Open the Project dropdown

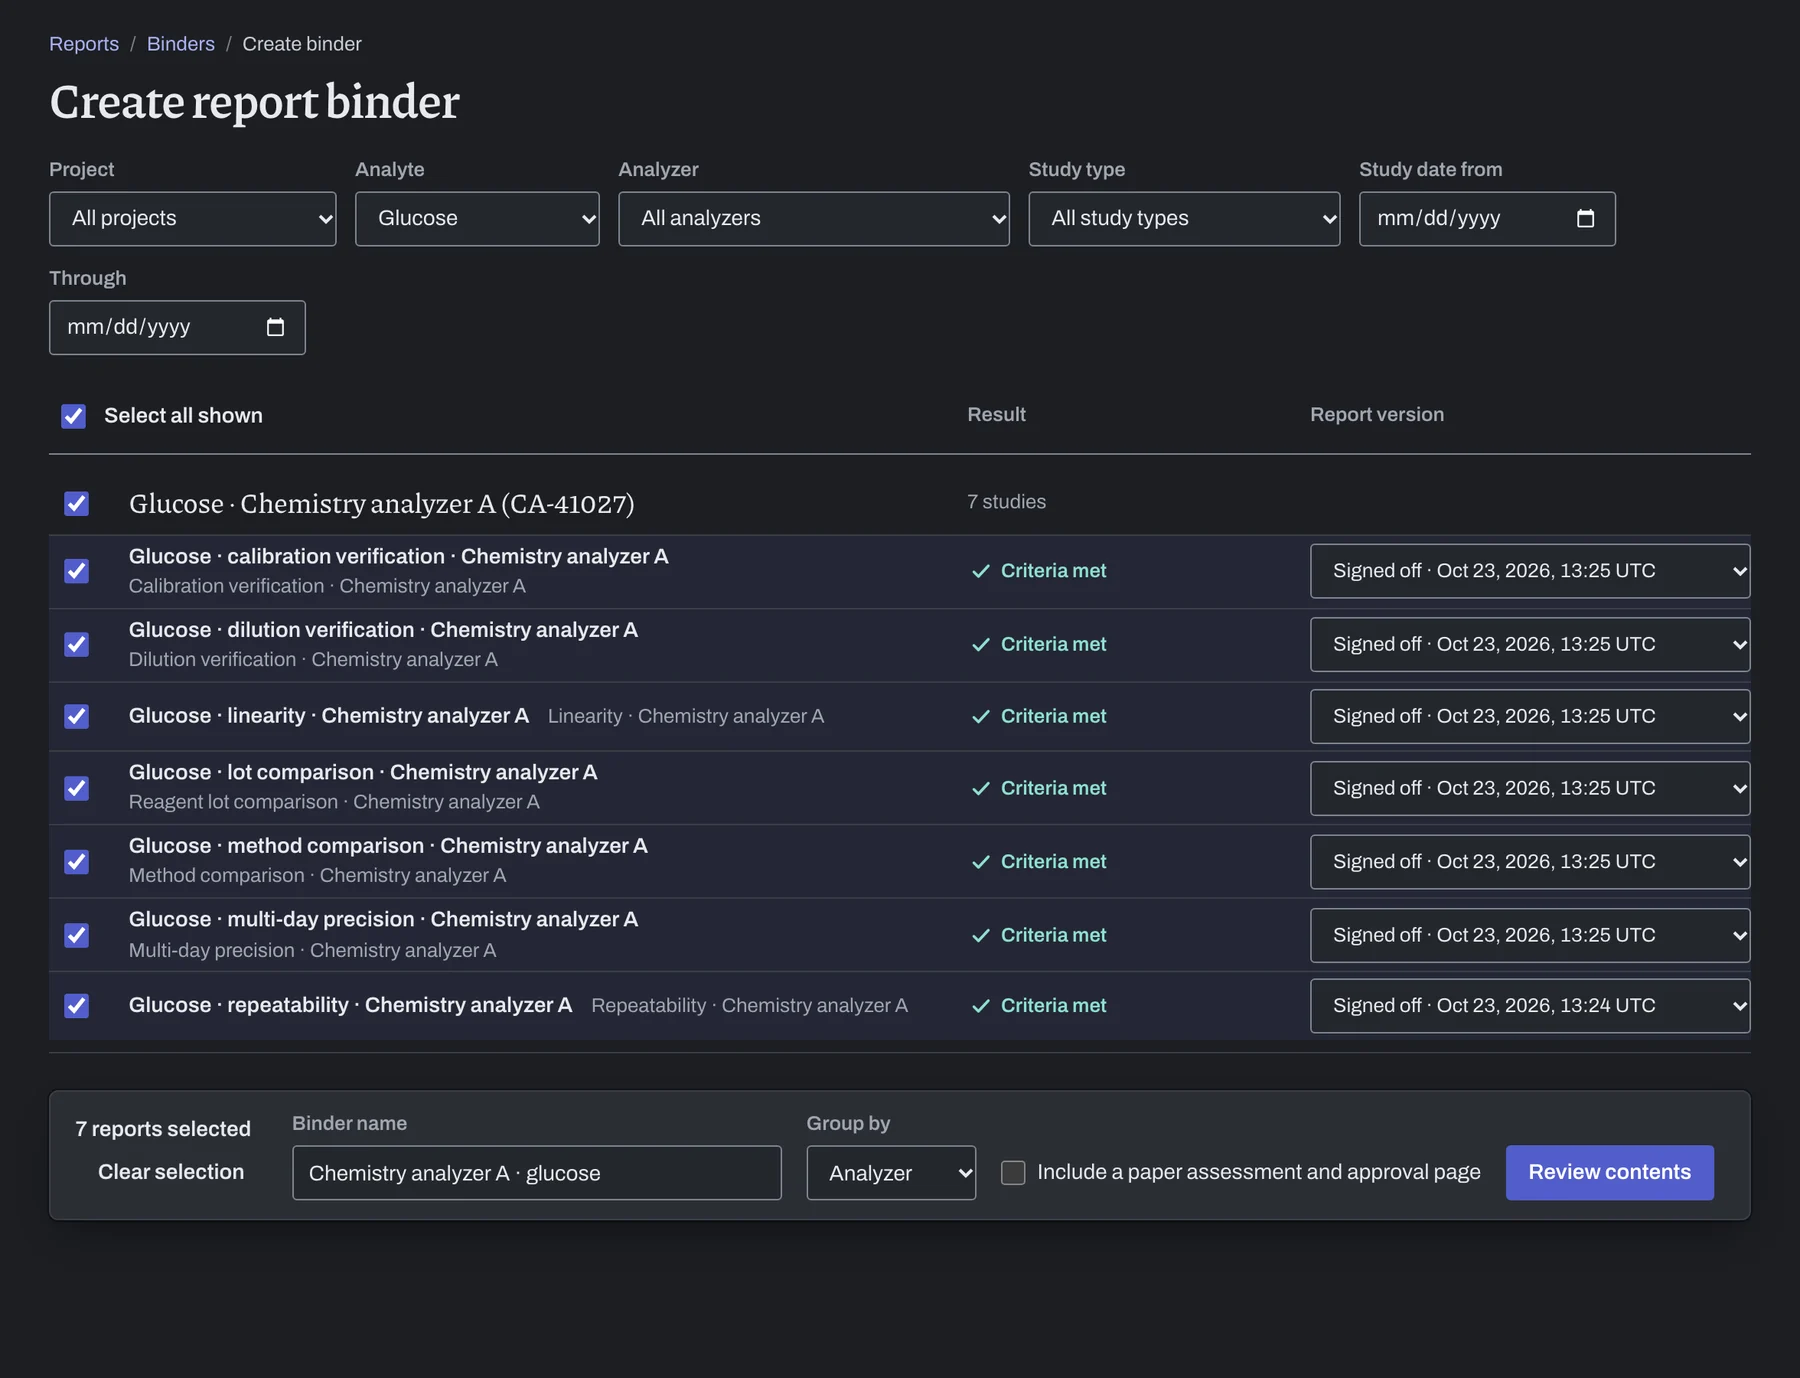click(x=193, y=219)
